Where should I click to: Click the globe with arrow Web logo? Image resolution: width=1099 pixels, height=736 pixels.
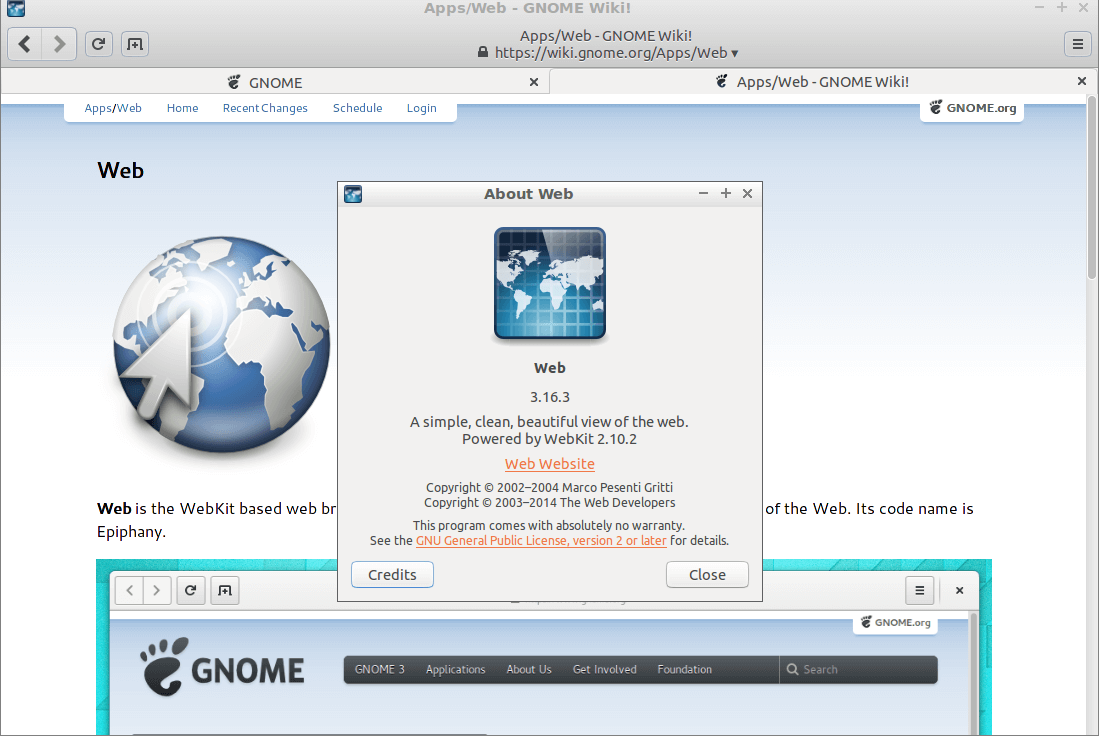[x=221, y=345]
